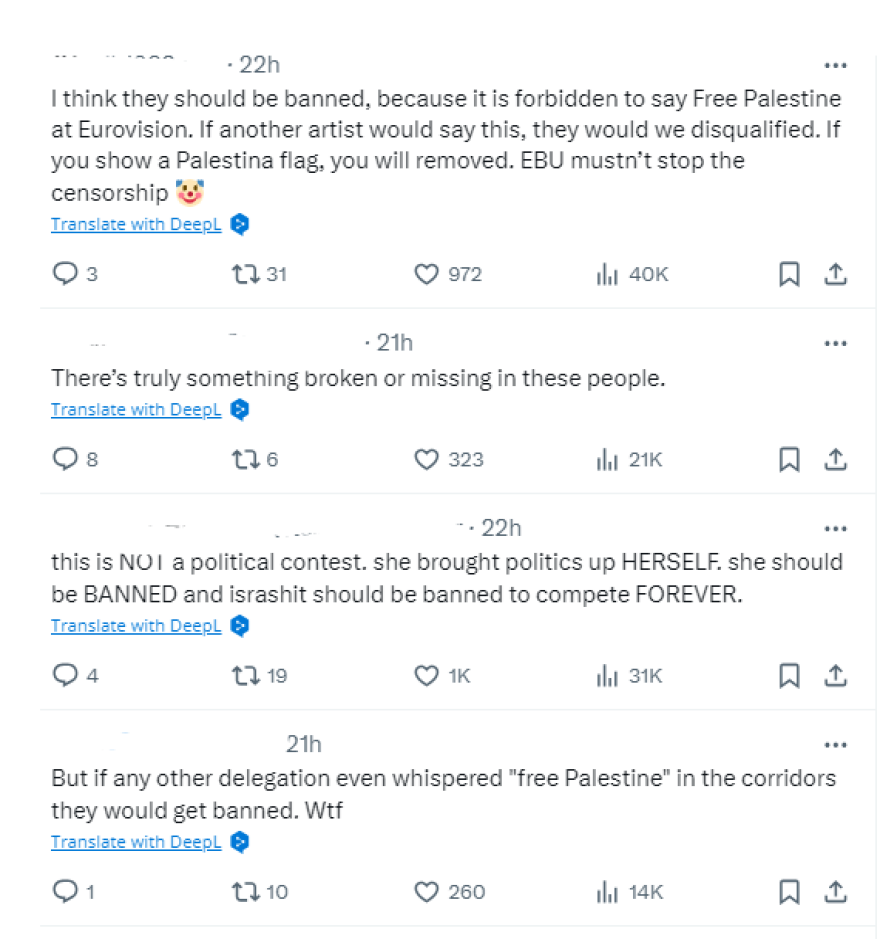Open more options on 'political contest' tweet
This screenshot has width=880, height=939.
835,529
